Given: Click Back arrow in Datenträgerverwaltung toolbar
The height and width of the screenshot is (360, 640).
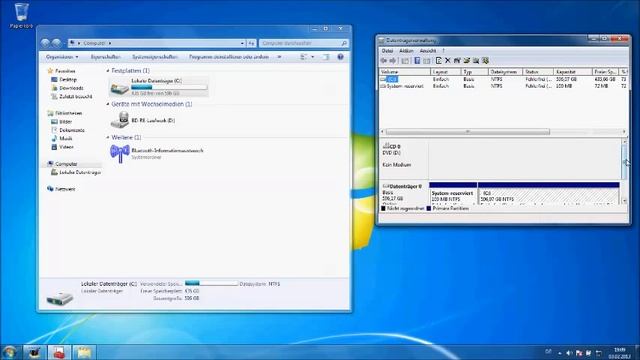Looking at the screenshot, I should 384,61.
